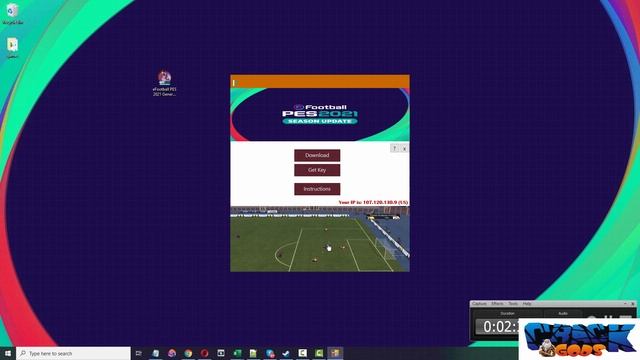Image resolution: width=640 pixels, height=360 pixels.
Task: Click the blue checkmark taskbar icon
Action: pyautogui.click(x=286, y=353)
